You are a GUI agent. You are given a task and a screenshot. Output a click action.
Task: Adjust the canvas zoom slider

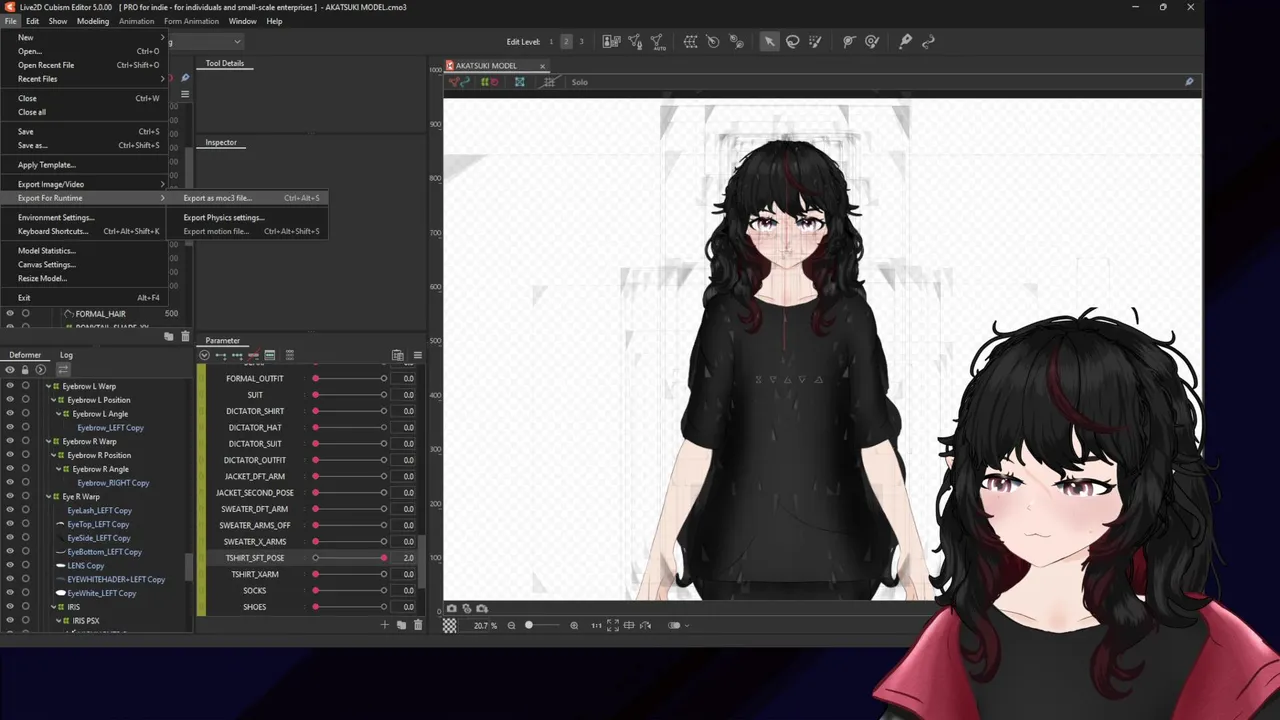[542, 625]
